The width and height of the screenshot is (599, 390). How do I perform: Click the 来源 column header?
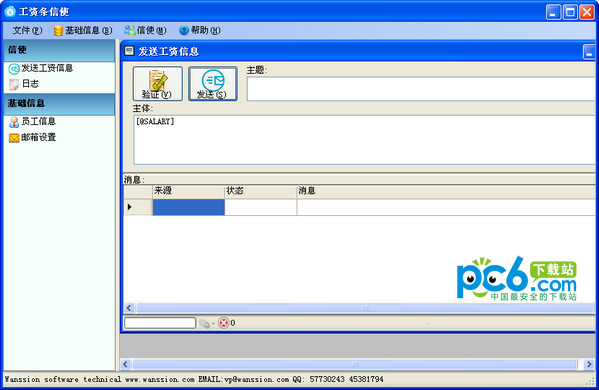(x=188, y=191)
